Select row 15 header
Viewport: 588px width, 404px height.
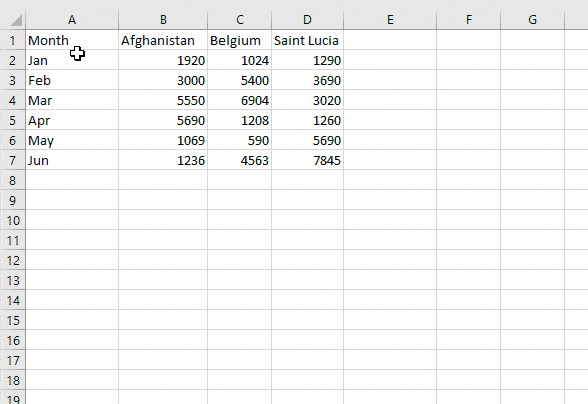point(13,320)
